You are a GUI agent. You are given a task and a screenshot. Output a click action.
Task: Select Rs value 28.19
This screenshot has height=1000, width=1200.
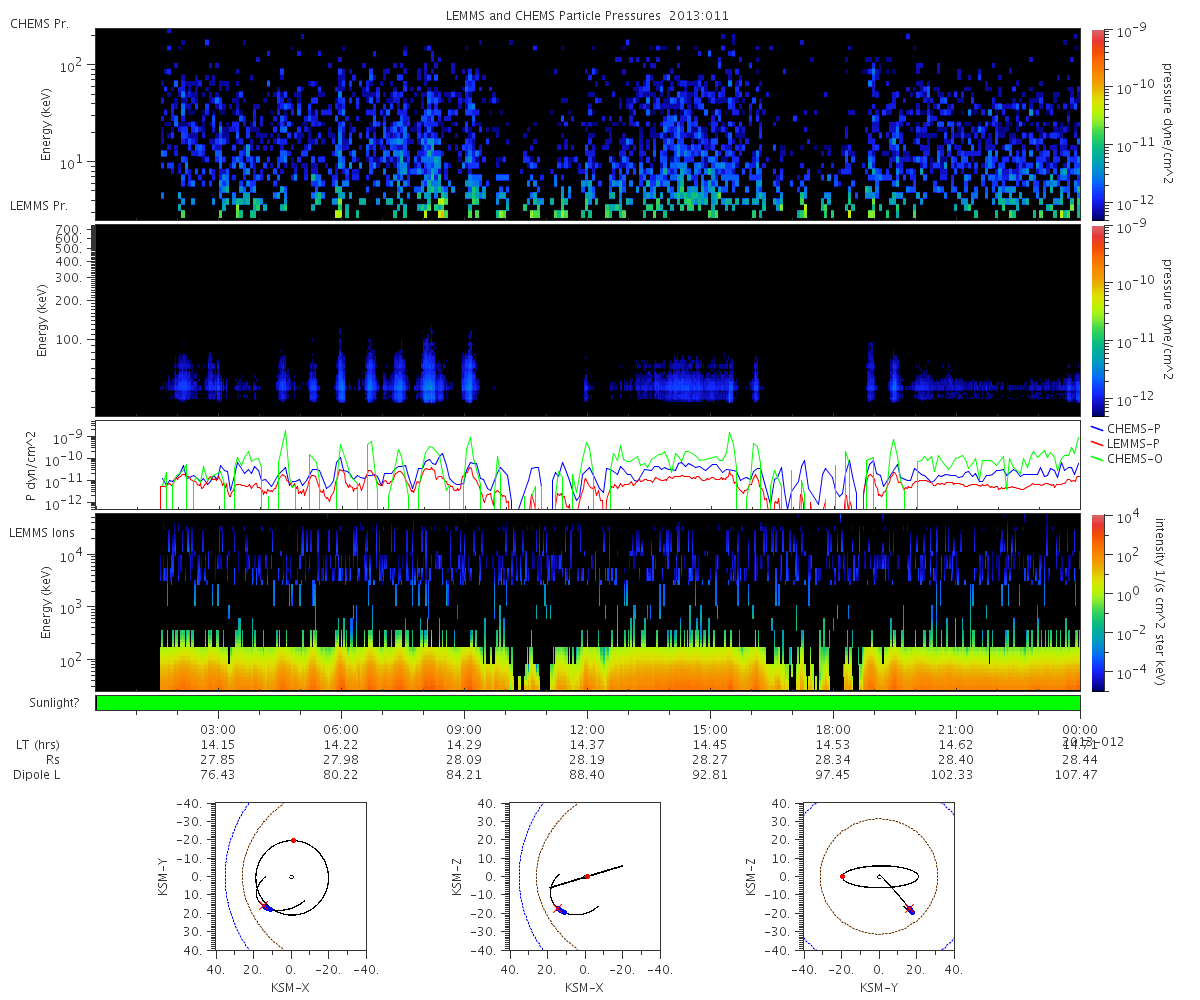587,760
